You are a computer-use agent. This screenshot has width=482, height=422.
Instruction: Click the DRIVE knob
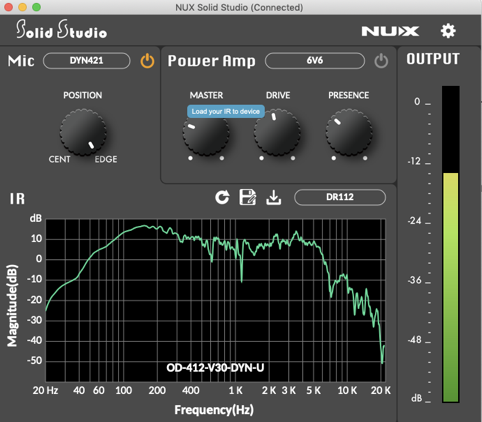(277, 132)
